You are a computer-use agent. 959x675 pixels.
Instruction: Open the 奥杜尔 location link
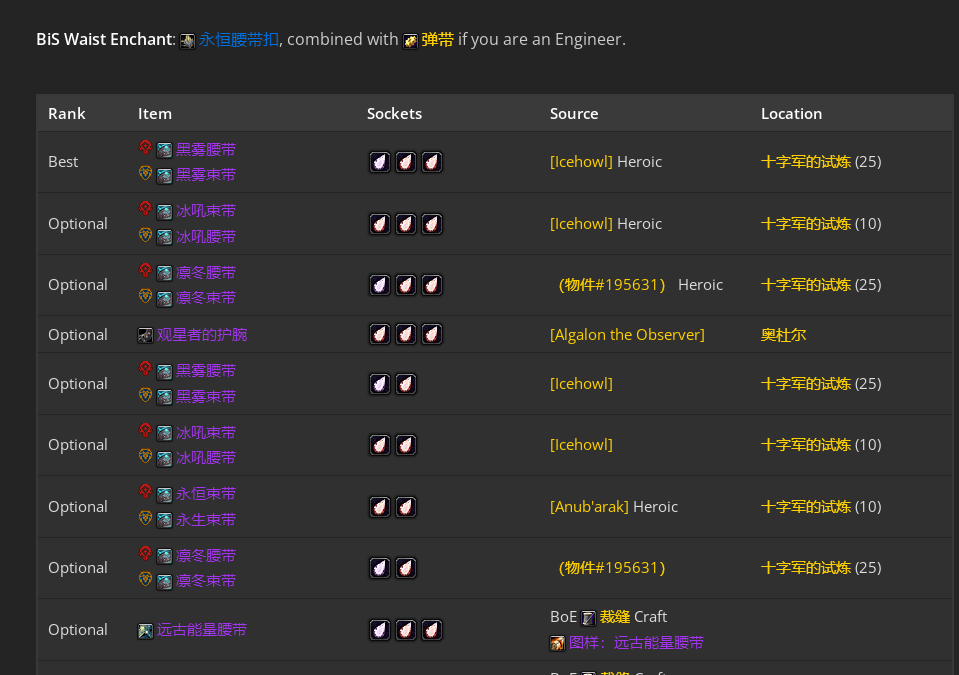[783, 335]
